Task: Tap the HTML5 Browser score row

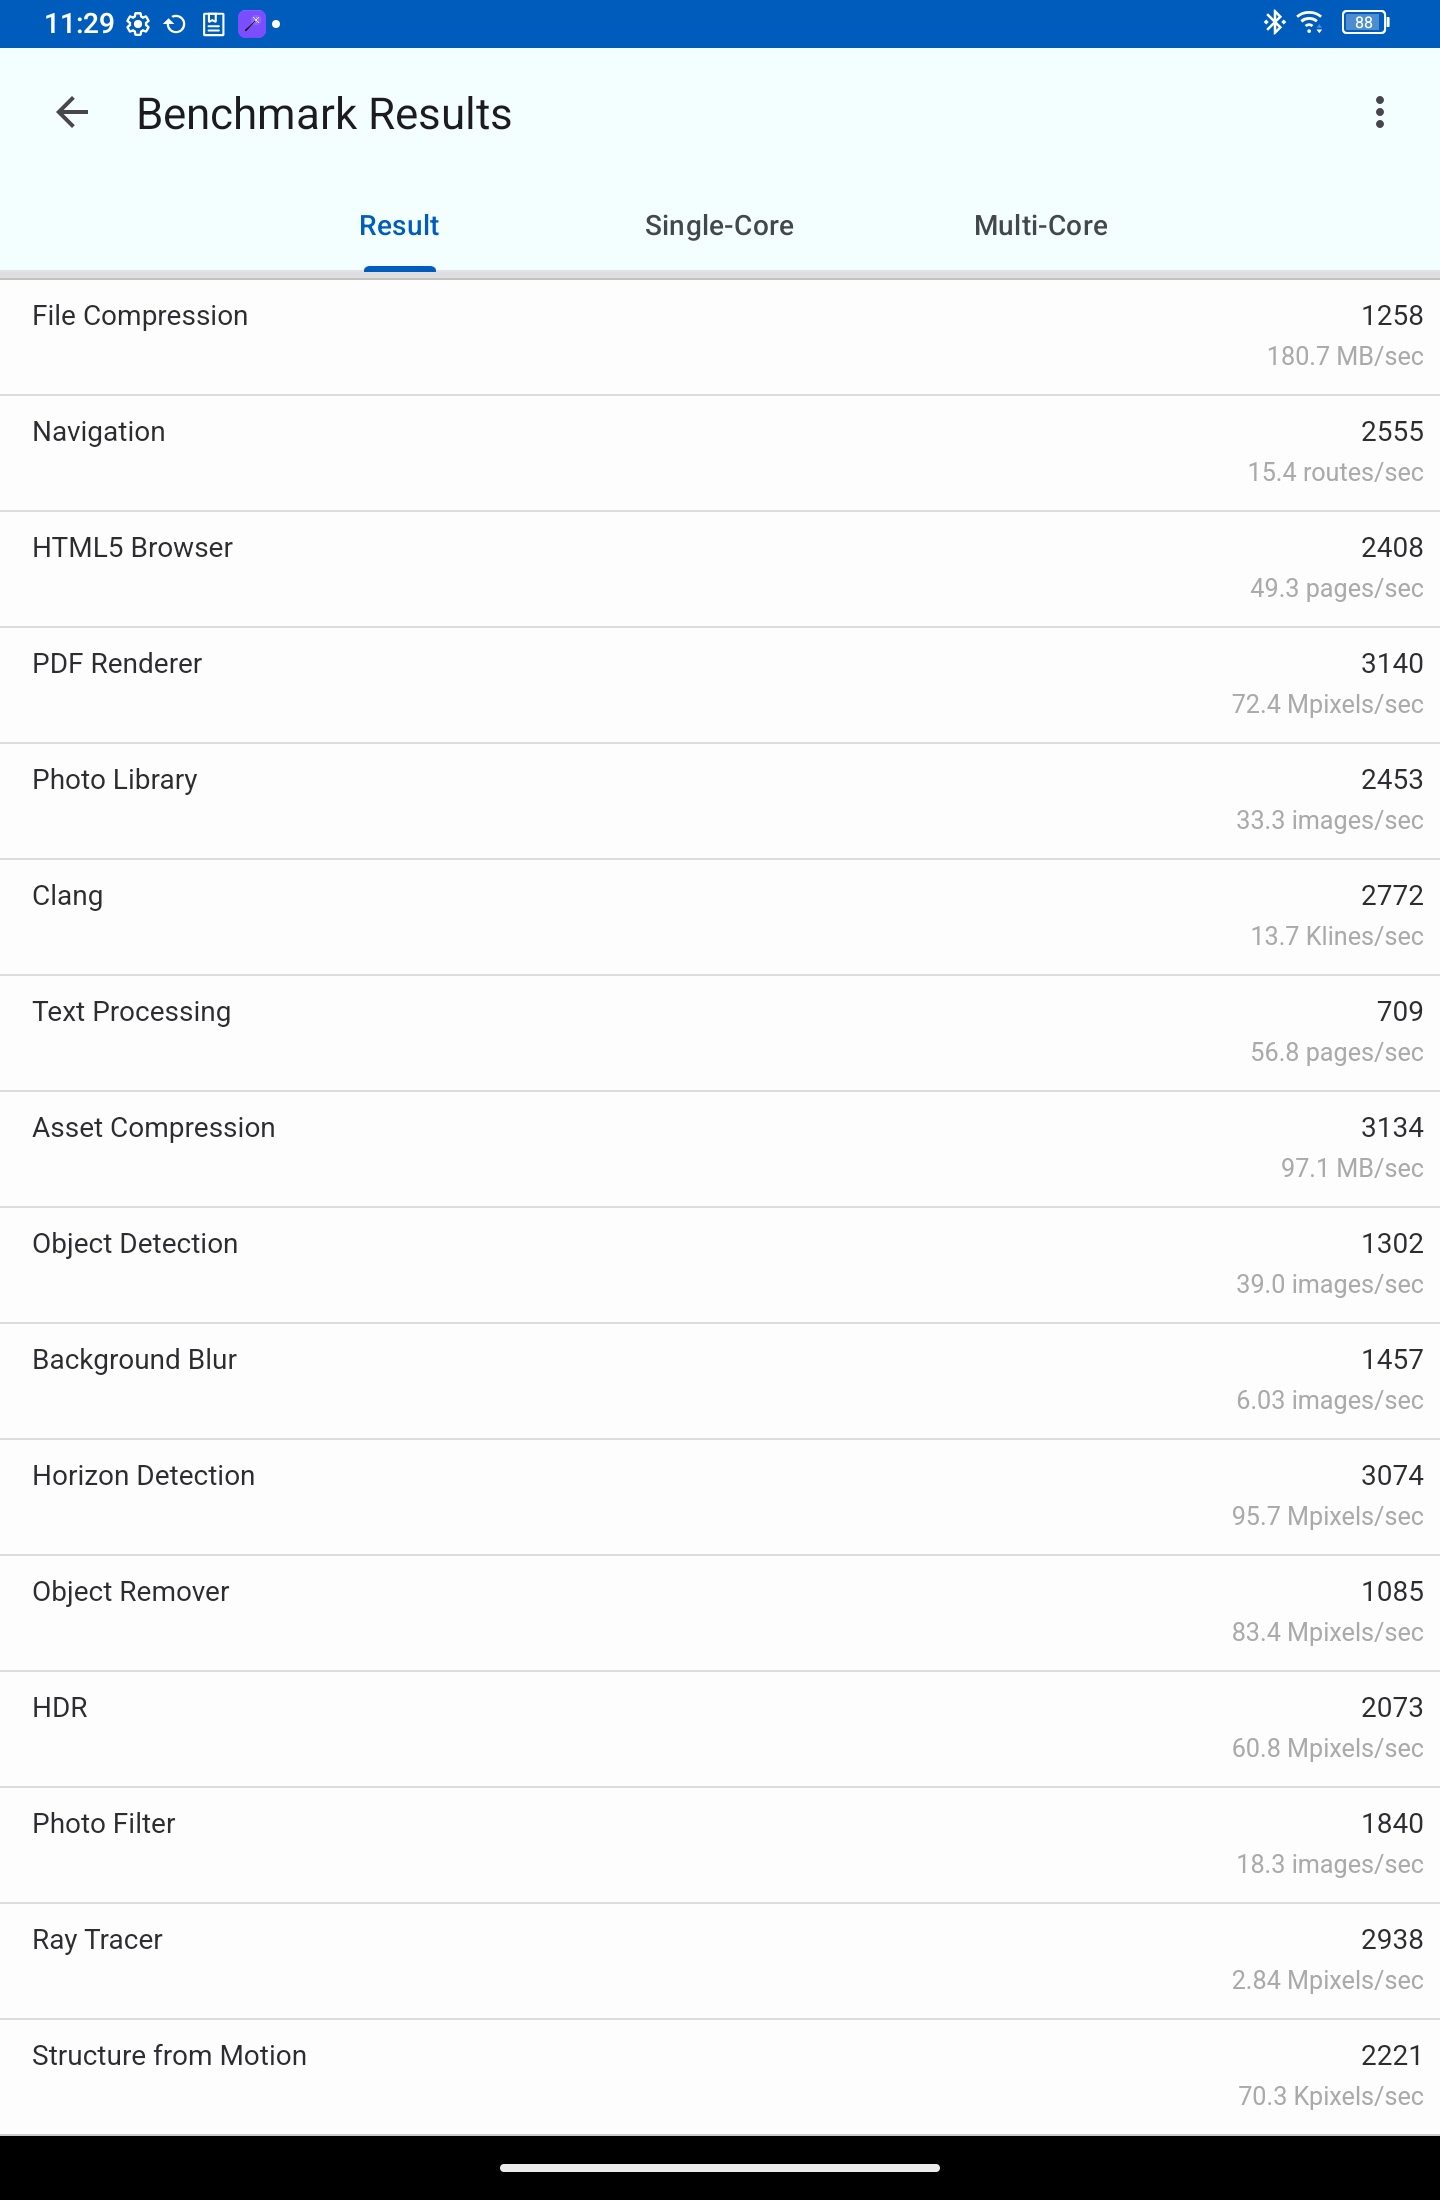Action: tap(720, 569)
